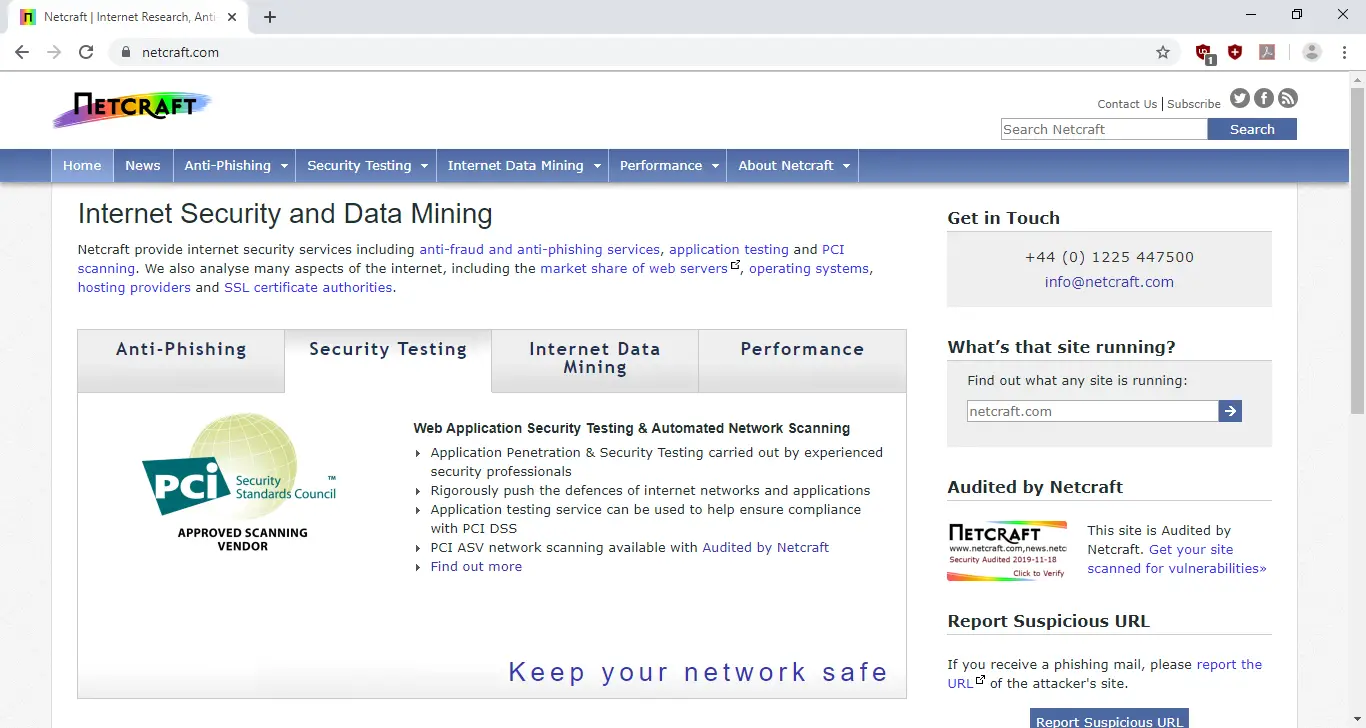Submit the site lookup arrow button
Image resolution: width=1366 pixels, height=728 pixels.
click(x=1230, y=411)
